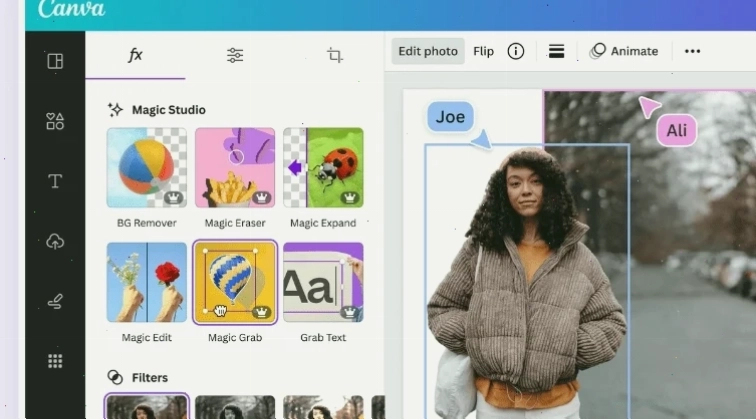The width and height of the screenshot is (756, 420).
Task: Open the Uploads cloud icon
Action: pos(55,241)
